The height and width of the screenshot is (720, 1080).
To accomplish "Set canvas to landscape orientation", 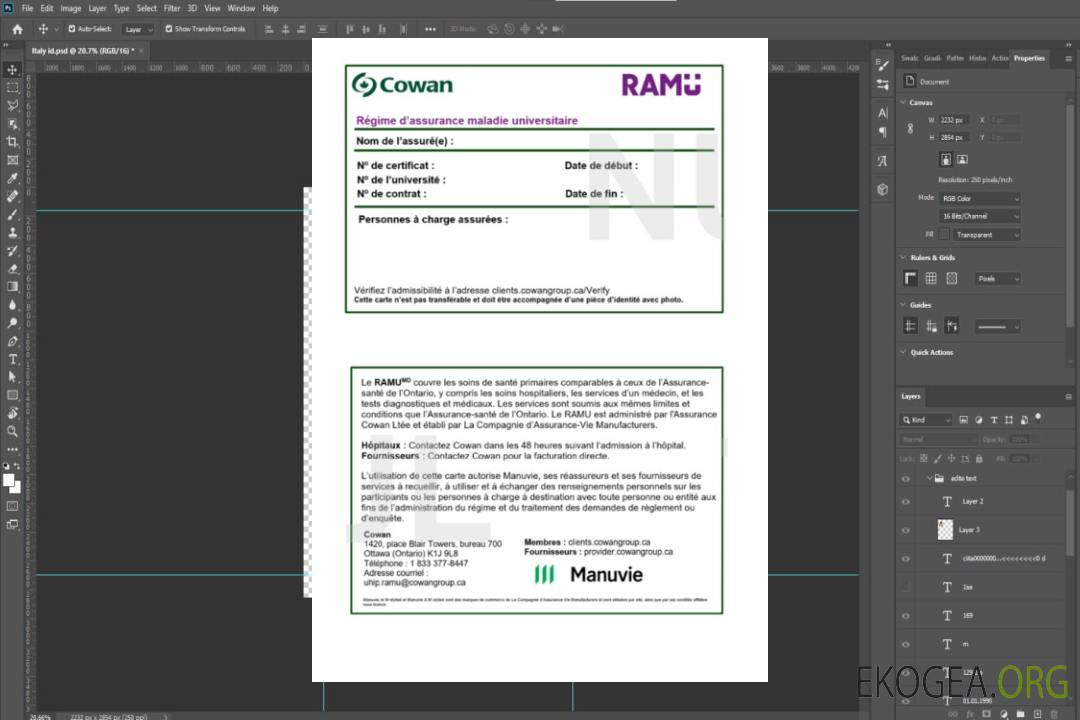I will point(962,159).
